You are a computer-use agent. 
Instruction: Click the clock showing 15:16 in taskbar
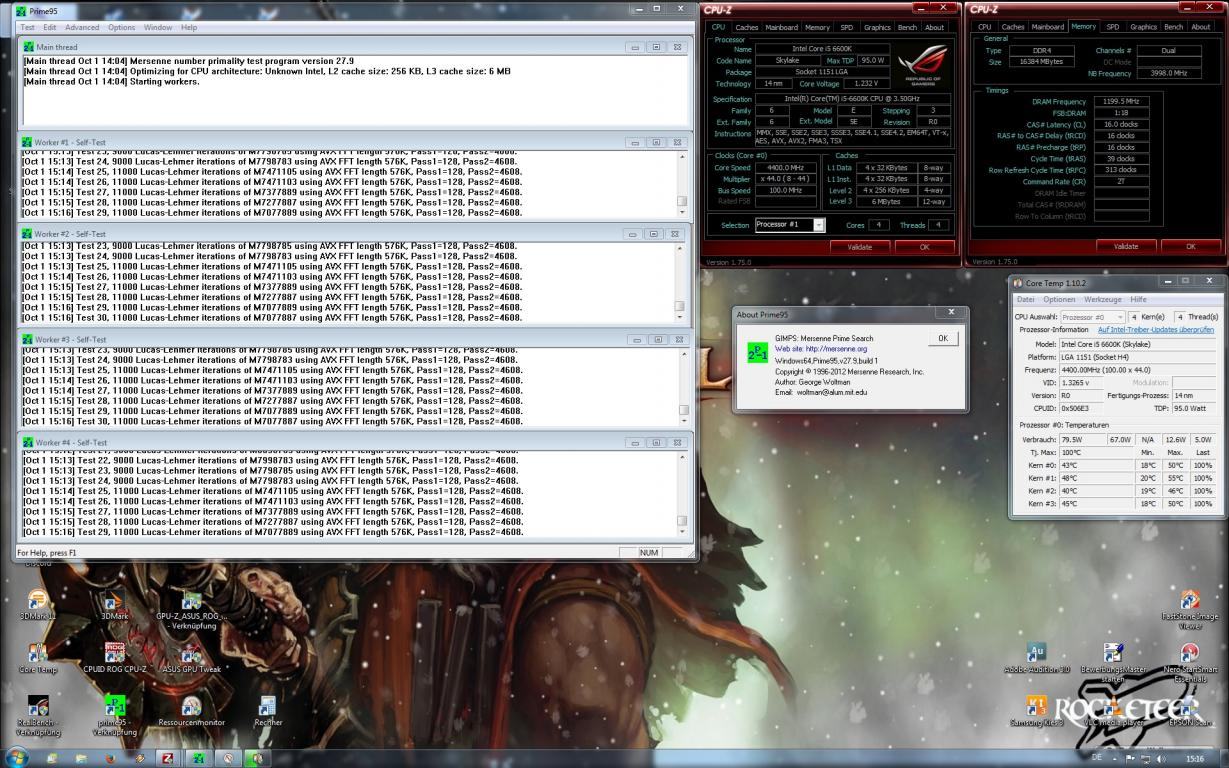click(x=1194, y=759)
